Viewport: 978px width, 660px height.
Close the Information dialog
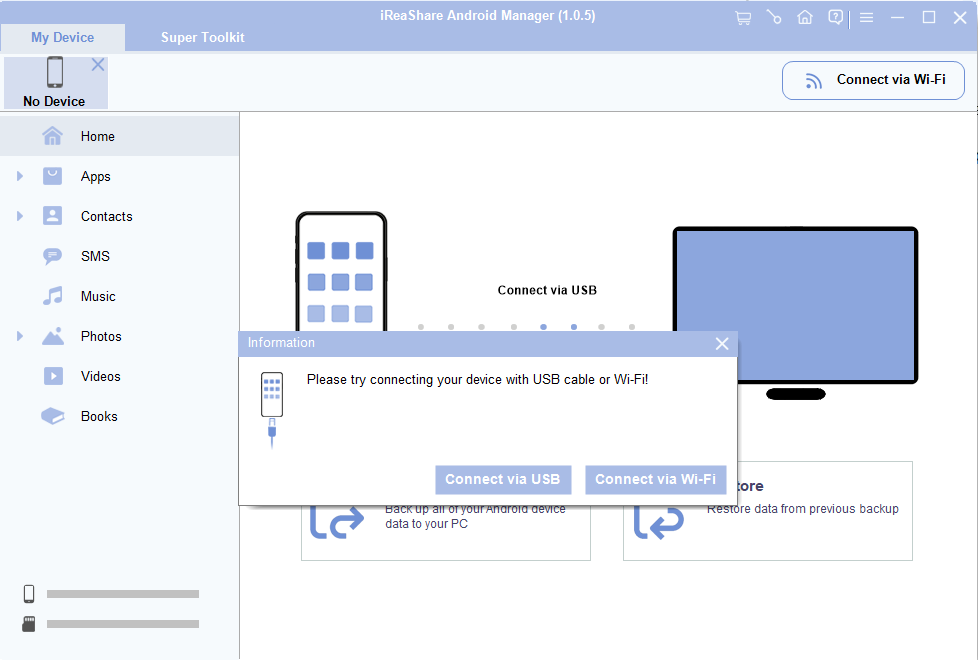pyautogui.click(x=722, y=343)
